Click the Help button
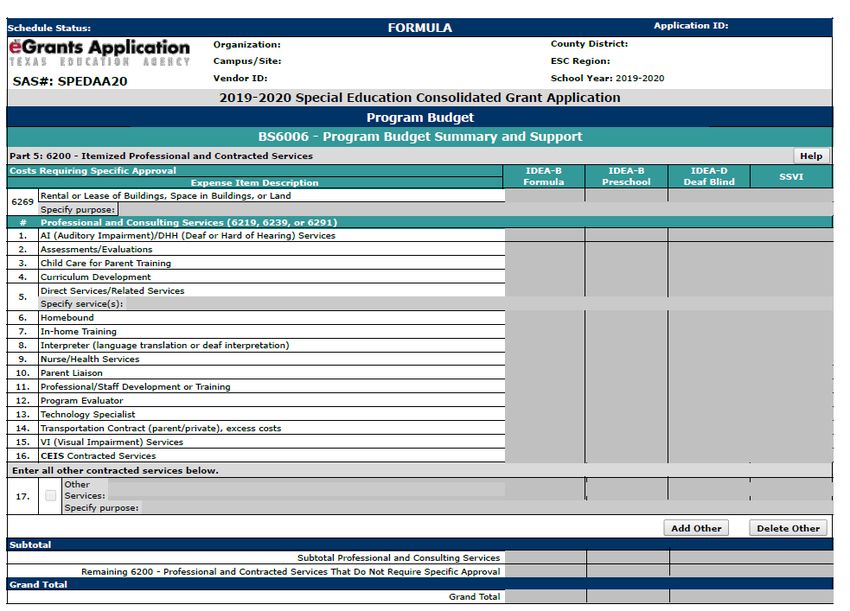 tap(811, 156)
